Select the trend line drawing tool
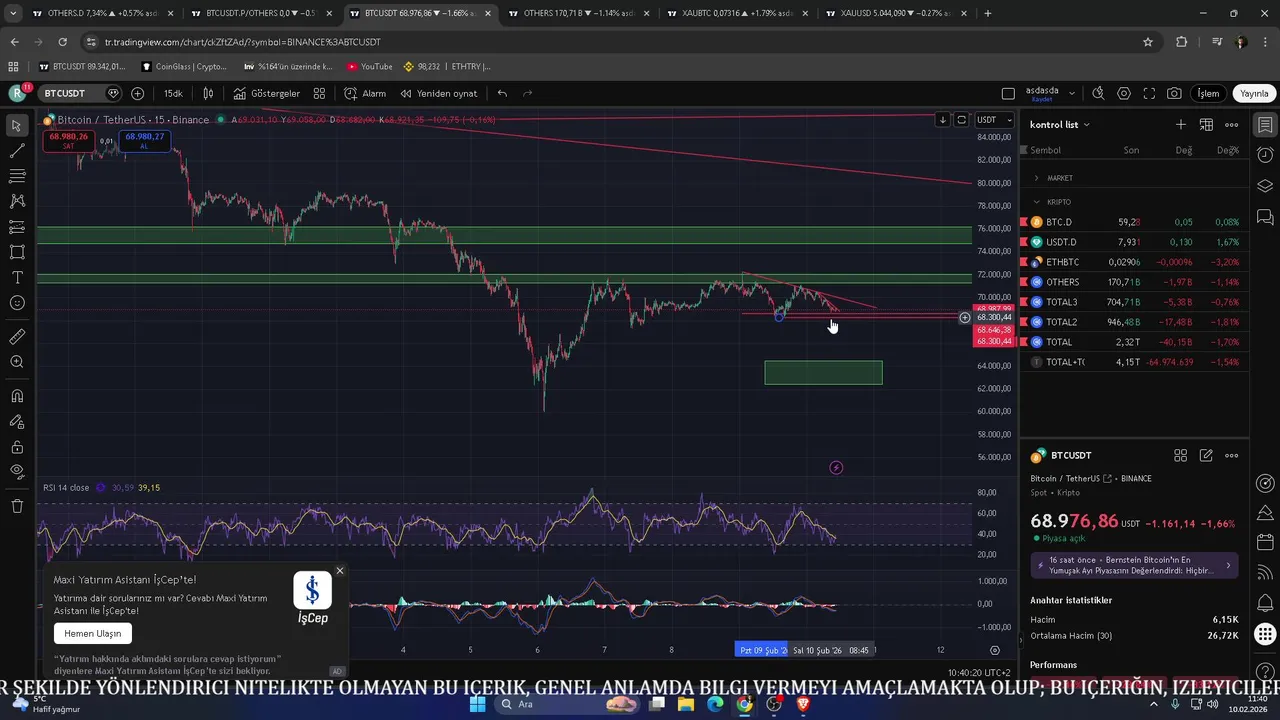The width and height of the screenshot is (1280, 720). click(x=17, y=151)
